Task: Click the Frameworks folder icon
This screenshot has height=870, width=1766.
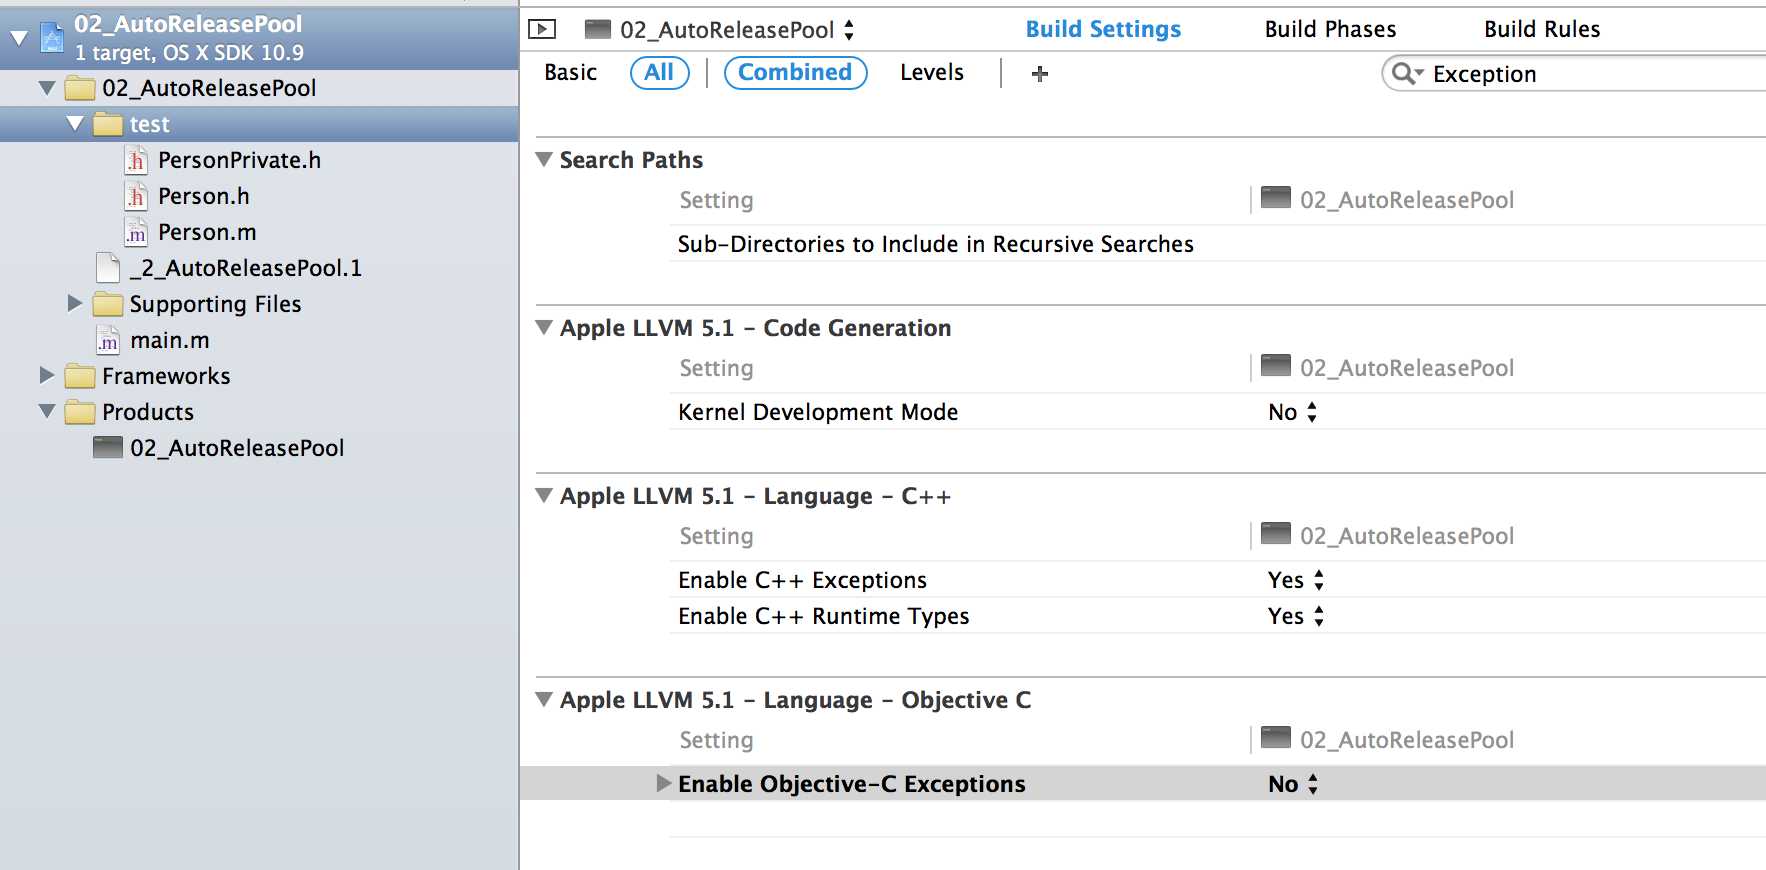Action: pos(80,376)
